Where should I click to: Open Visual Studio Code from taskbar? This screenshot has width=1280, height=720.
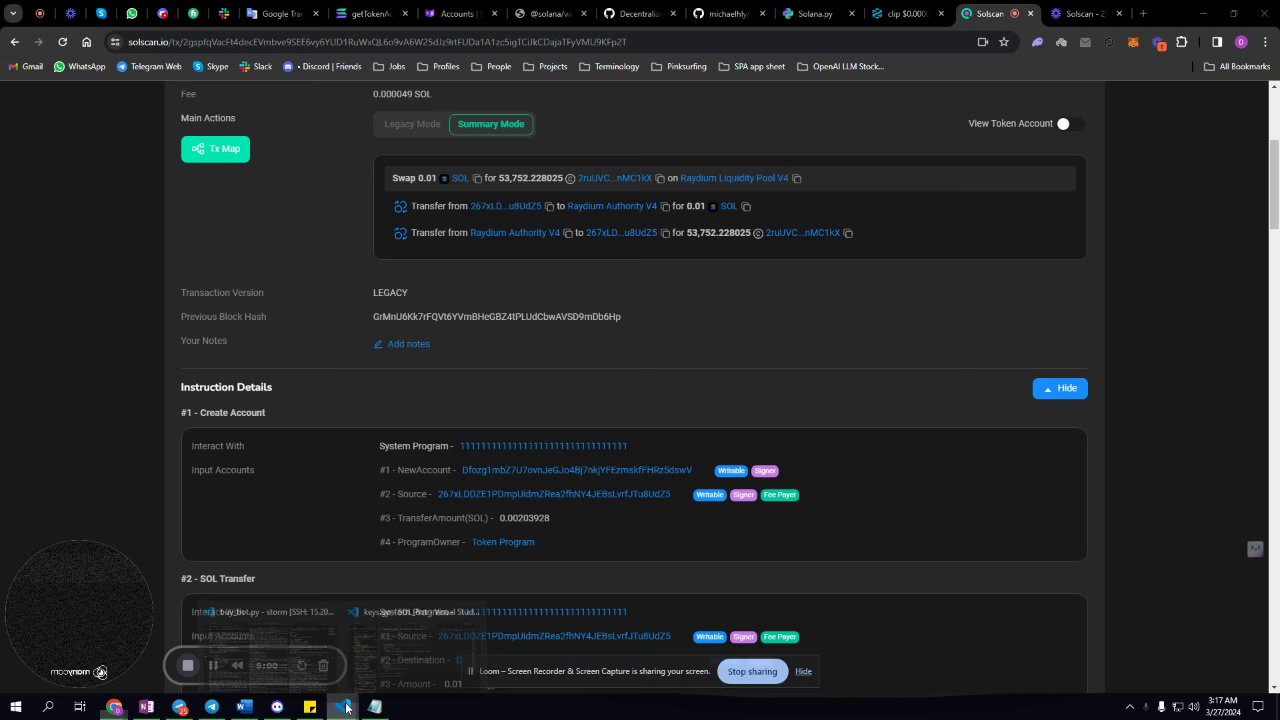[x=342, y=707]
